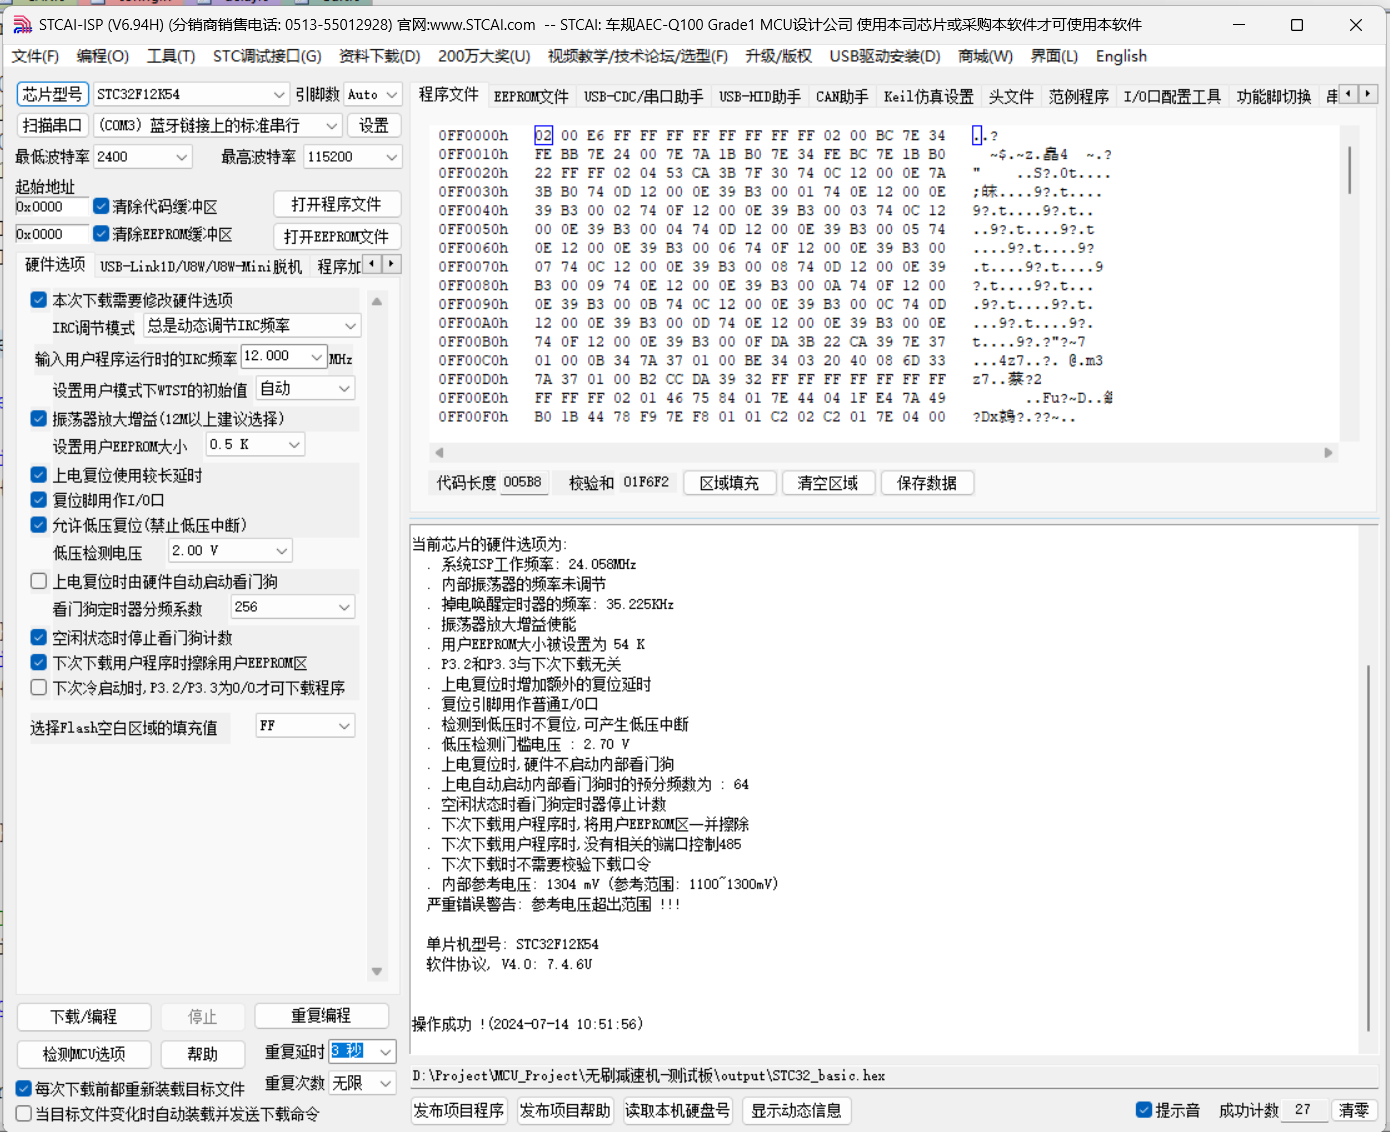Viewport: 1390px width, 1132px height.
Task: Click 扫描串口 button
Action: (52, 125)
